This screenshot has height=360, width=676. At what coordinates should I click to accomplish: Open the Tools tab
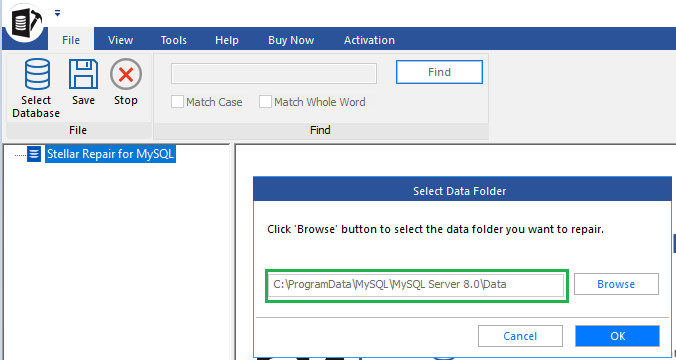pos(174,40)
